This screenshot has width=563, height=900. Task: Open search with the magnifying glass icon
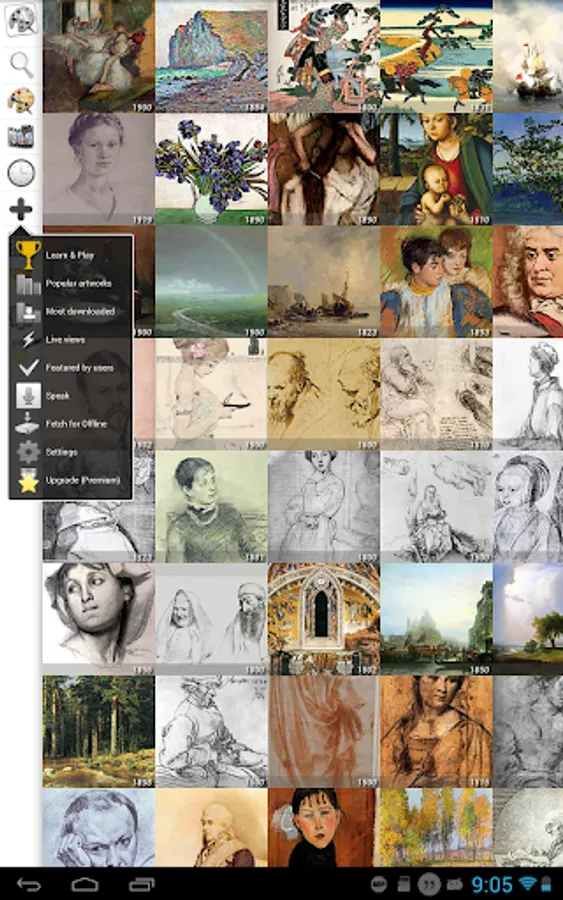(21, 64)
